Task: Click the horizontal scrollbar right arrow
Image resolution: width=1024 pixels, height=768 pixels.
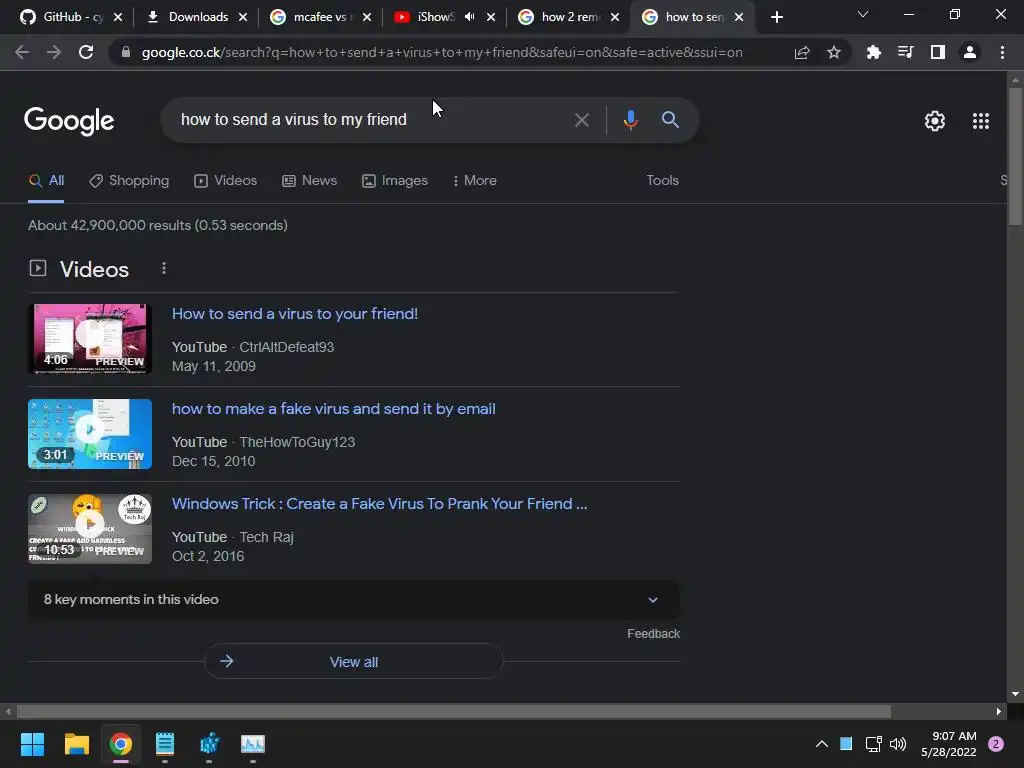Action: 999,711
